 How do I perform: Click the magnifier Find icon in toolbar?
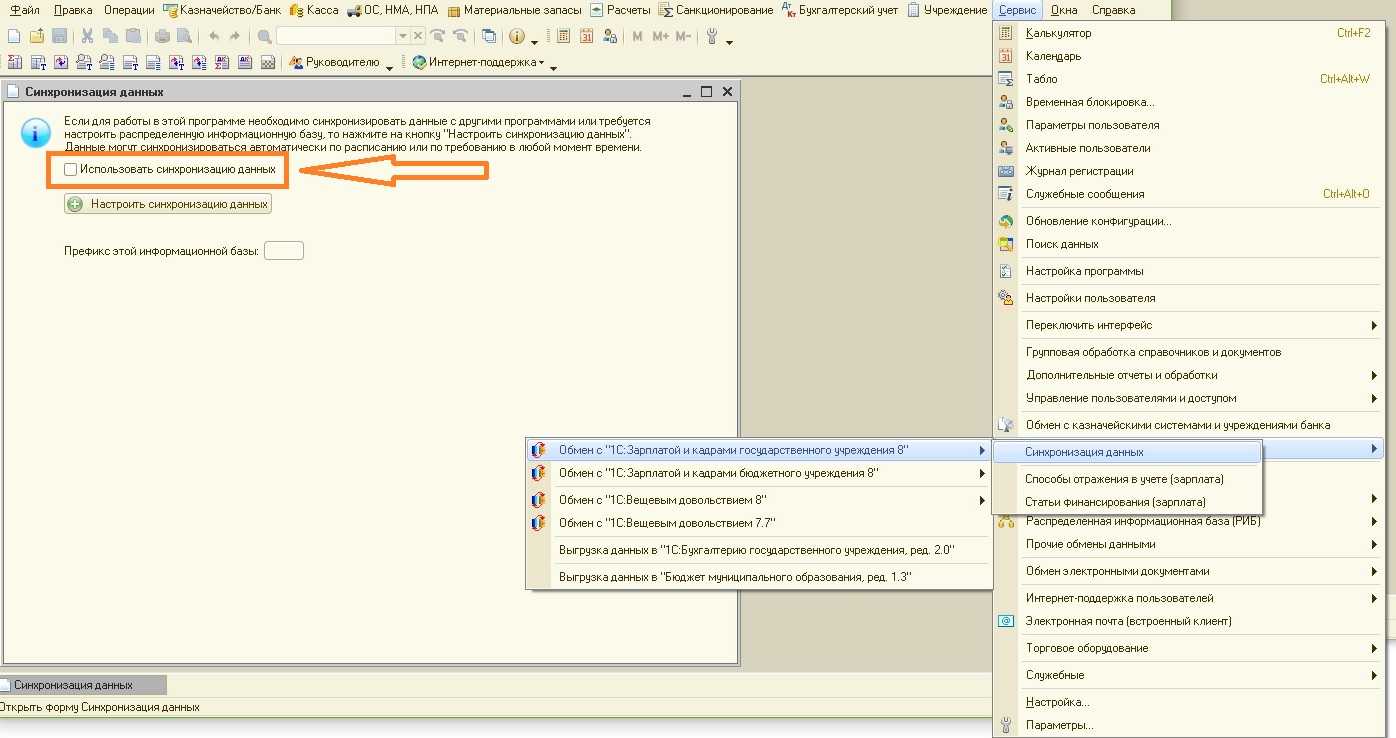click(x=264, y=36)
